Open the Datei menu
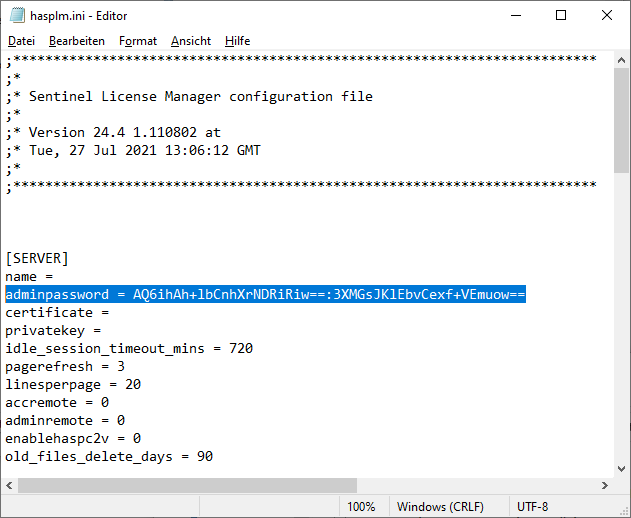This screenshot has height=518, width=631. (x=21, y=41)
